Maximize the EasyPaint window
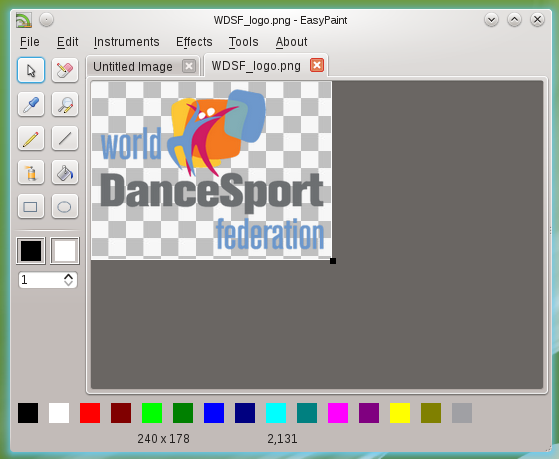This screenshot has height=459, width=559. point(514,20)
